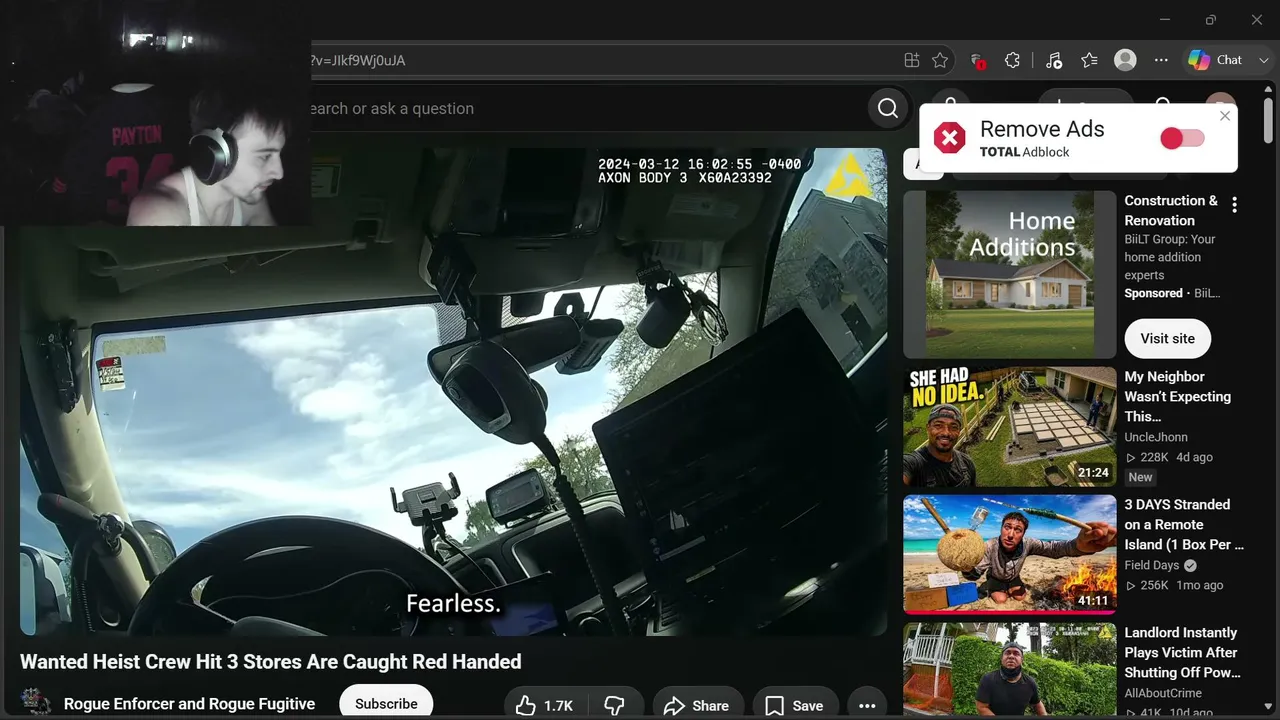Open the split screen icon in address bar
Image resolution: width=1280 pixels, height=720 pixels.
coord(911,60)
